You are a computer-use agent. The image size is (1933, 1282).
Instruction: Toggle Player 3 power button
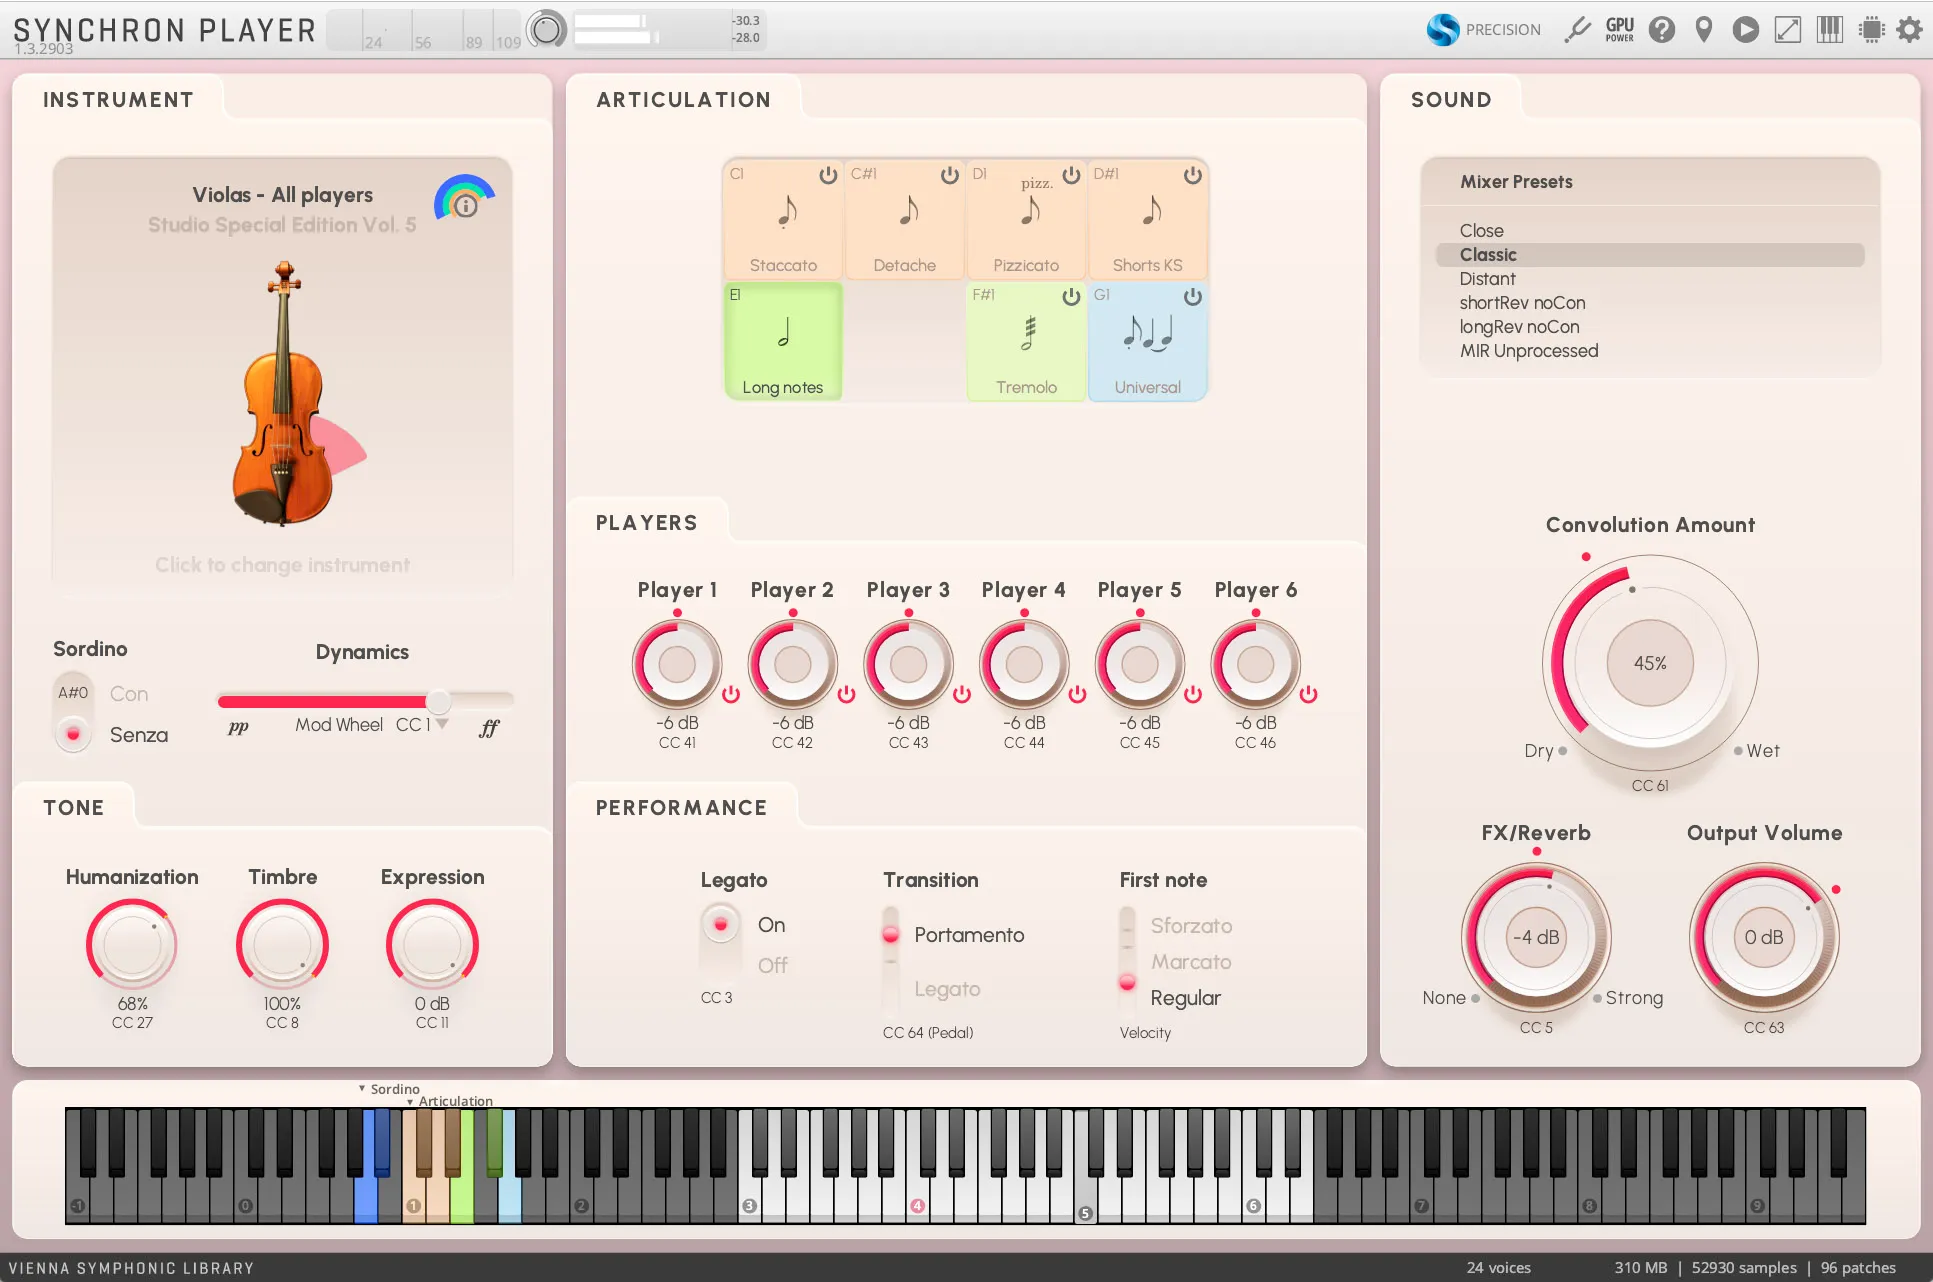point(962,694)
